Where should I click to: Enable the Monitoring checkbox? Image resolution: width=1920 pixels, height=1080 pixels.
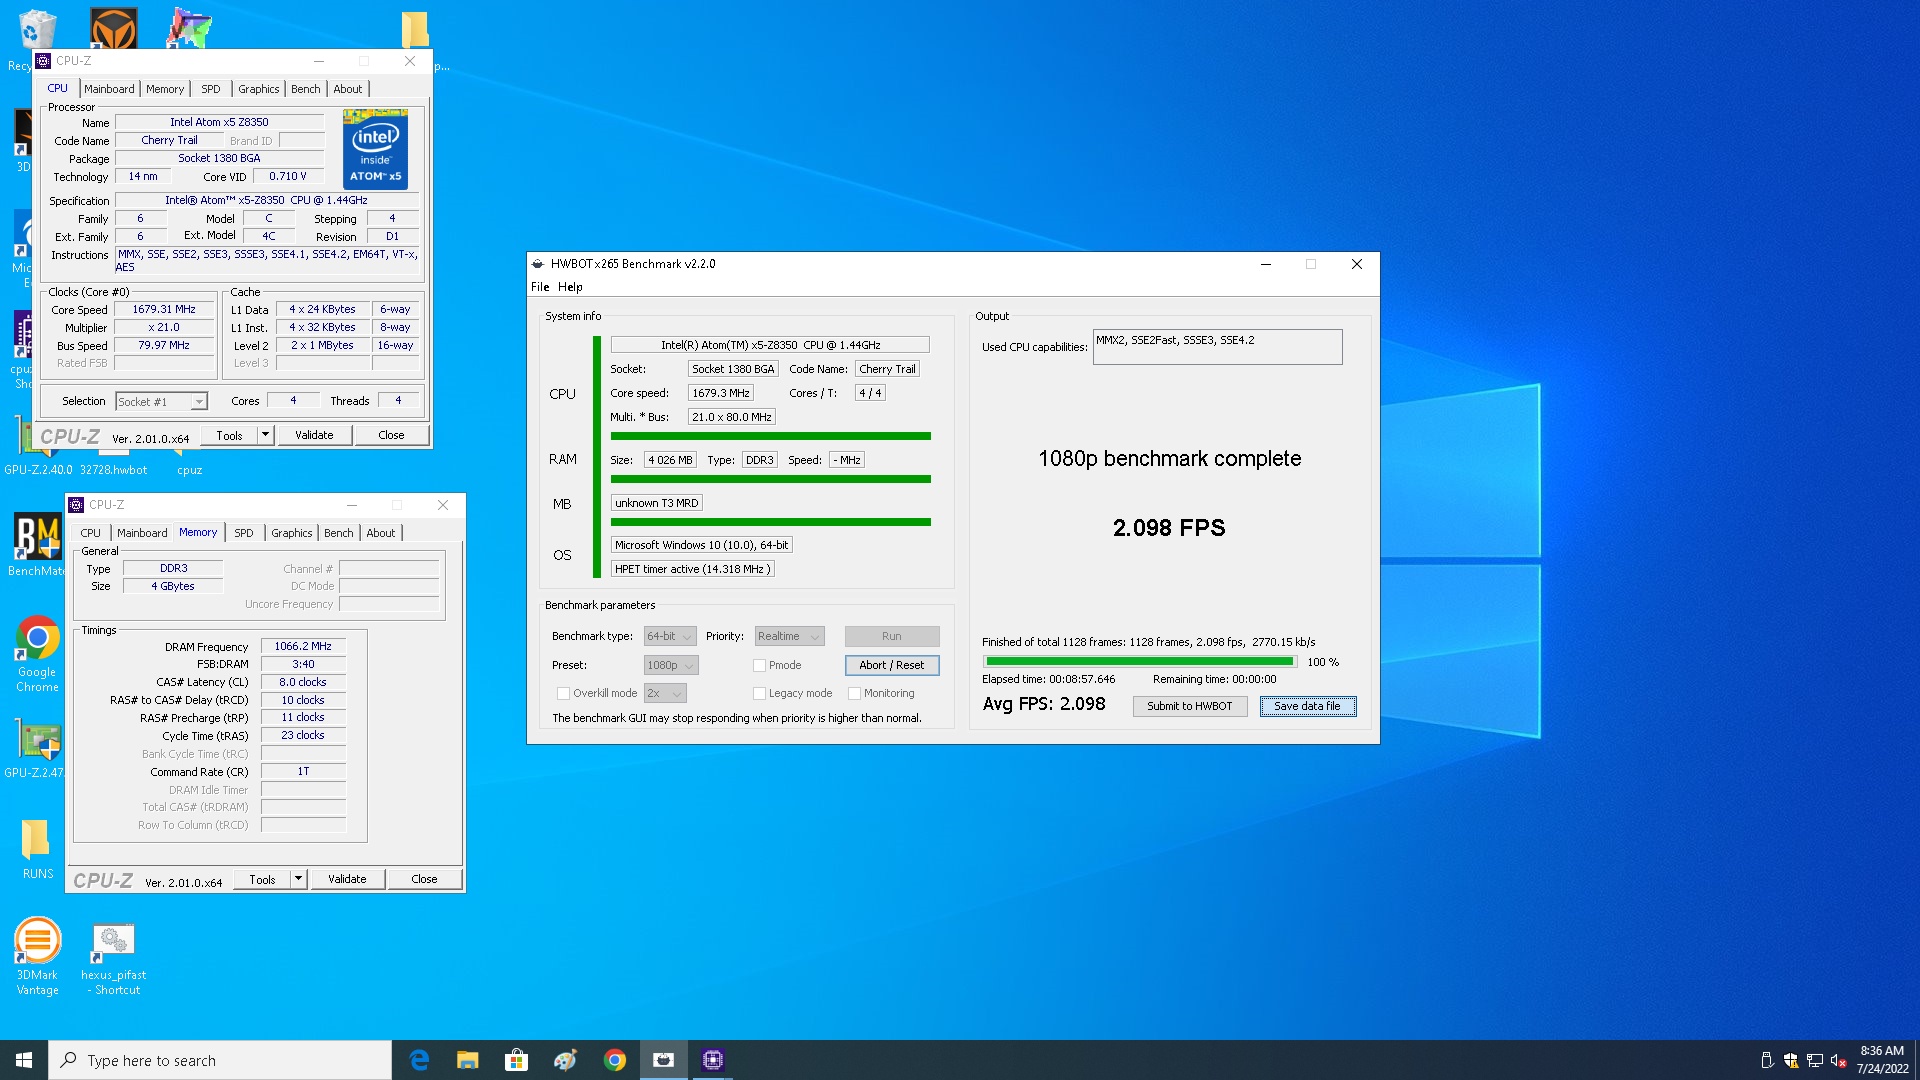tap(854, 693)
